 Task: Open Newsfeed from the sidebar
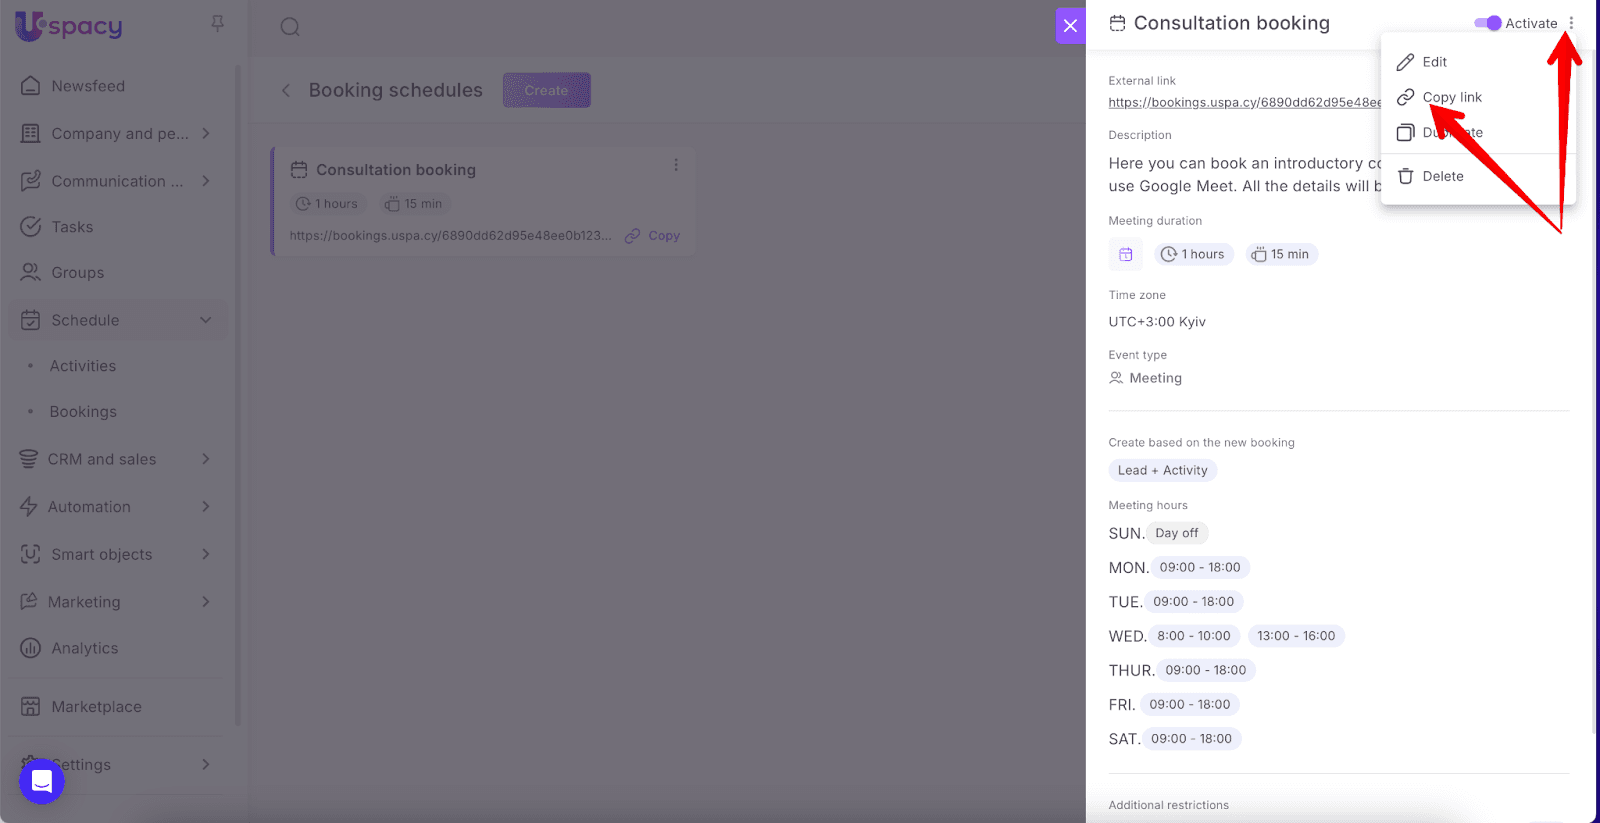click(x=88, y=86)
